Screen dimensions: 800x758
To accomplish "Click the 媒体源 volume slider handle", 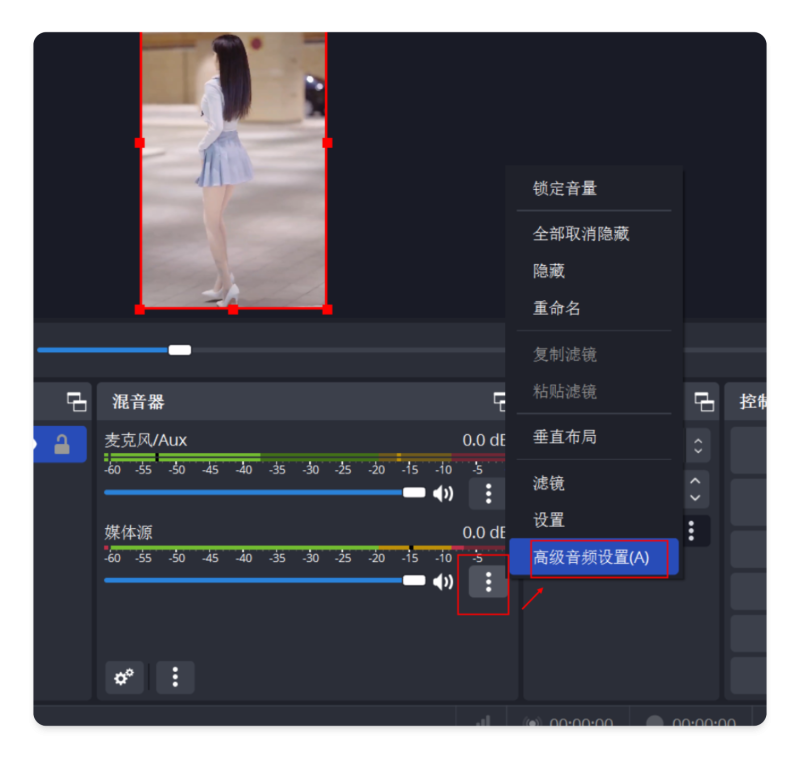I will (x=414, y=581).
